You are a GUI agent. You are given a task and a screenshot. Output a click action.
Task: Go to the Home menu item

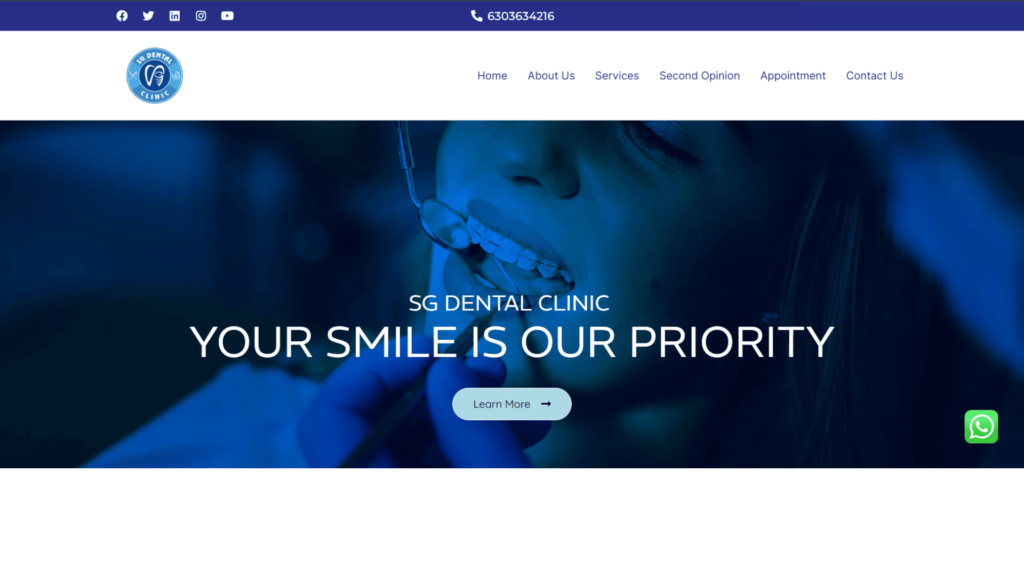pos(492,76)
